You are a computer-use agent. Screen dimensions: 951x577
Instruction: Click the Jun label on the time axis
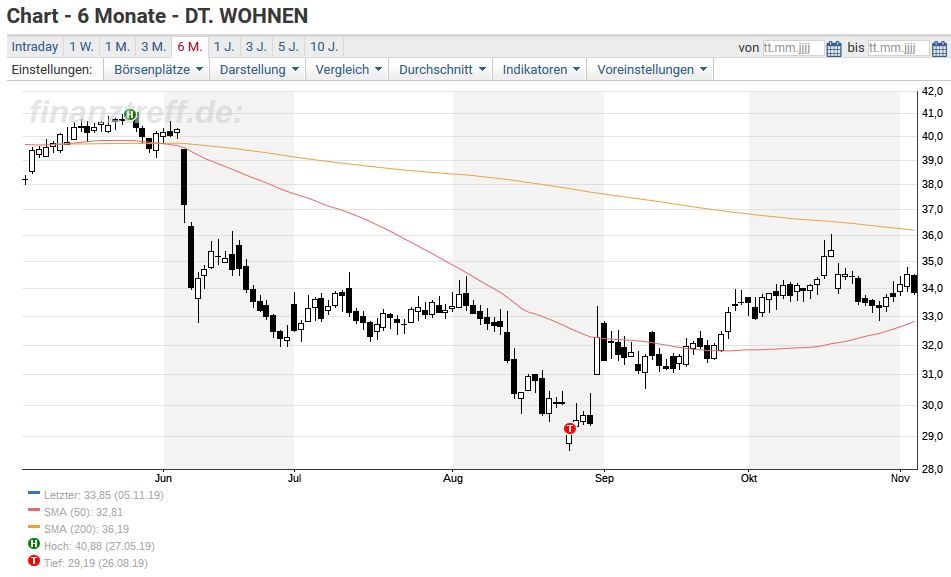[x=163, y=478]
